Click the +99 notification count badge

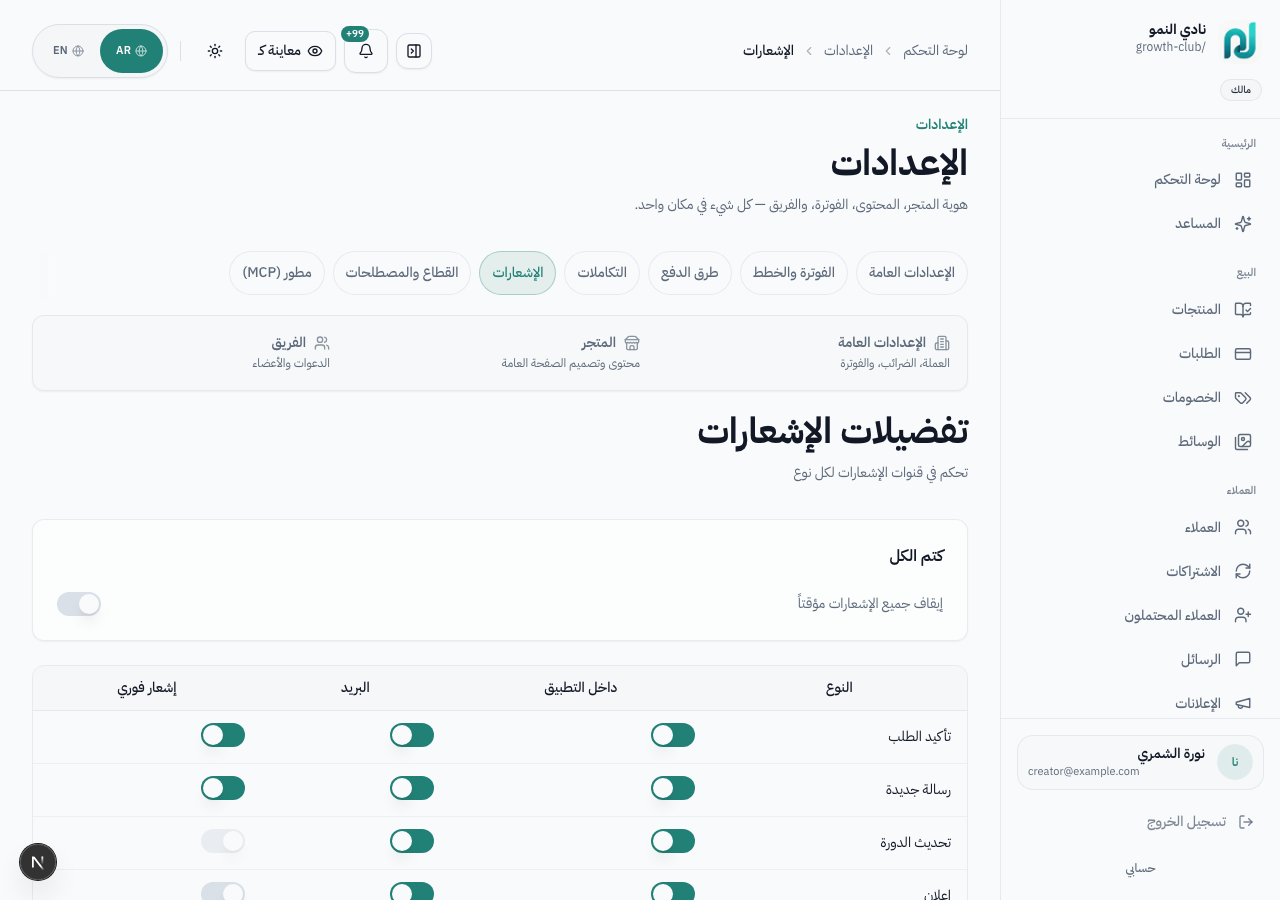point(355,34)
